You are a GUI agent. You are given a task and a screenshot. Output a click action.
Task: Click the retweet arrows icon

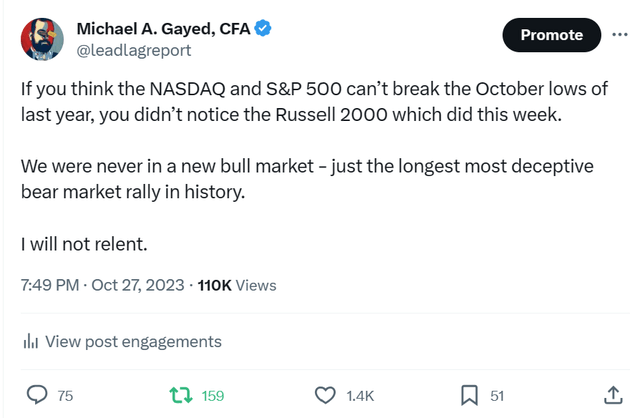(x=181, y=396)
